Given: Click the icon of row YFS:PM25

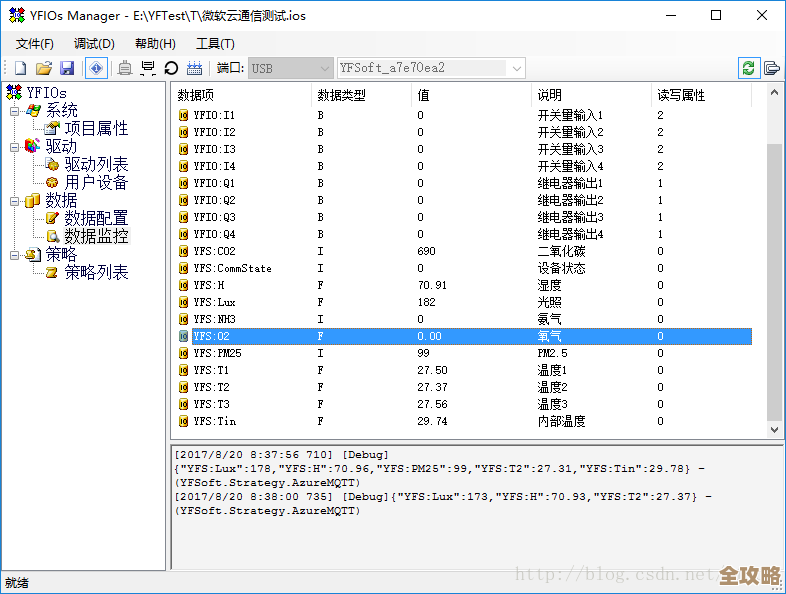Looking at the screenshot, I should 183,354.
